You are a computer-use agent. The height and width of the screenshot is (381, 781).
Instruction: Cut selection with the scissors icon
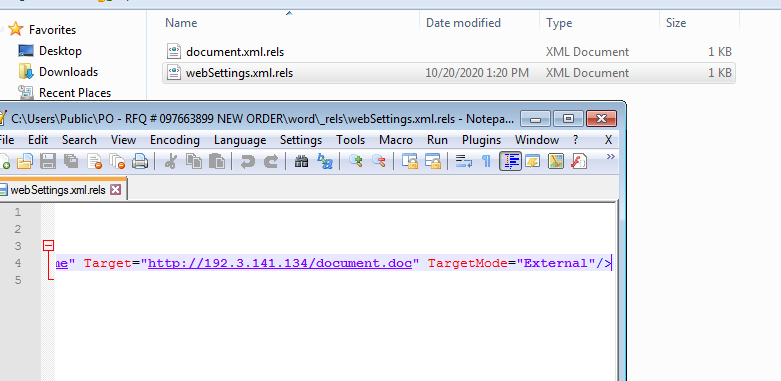171,161
